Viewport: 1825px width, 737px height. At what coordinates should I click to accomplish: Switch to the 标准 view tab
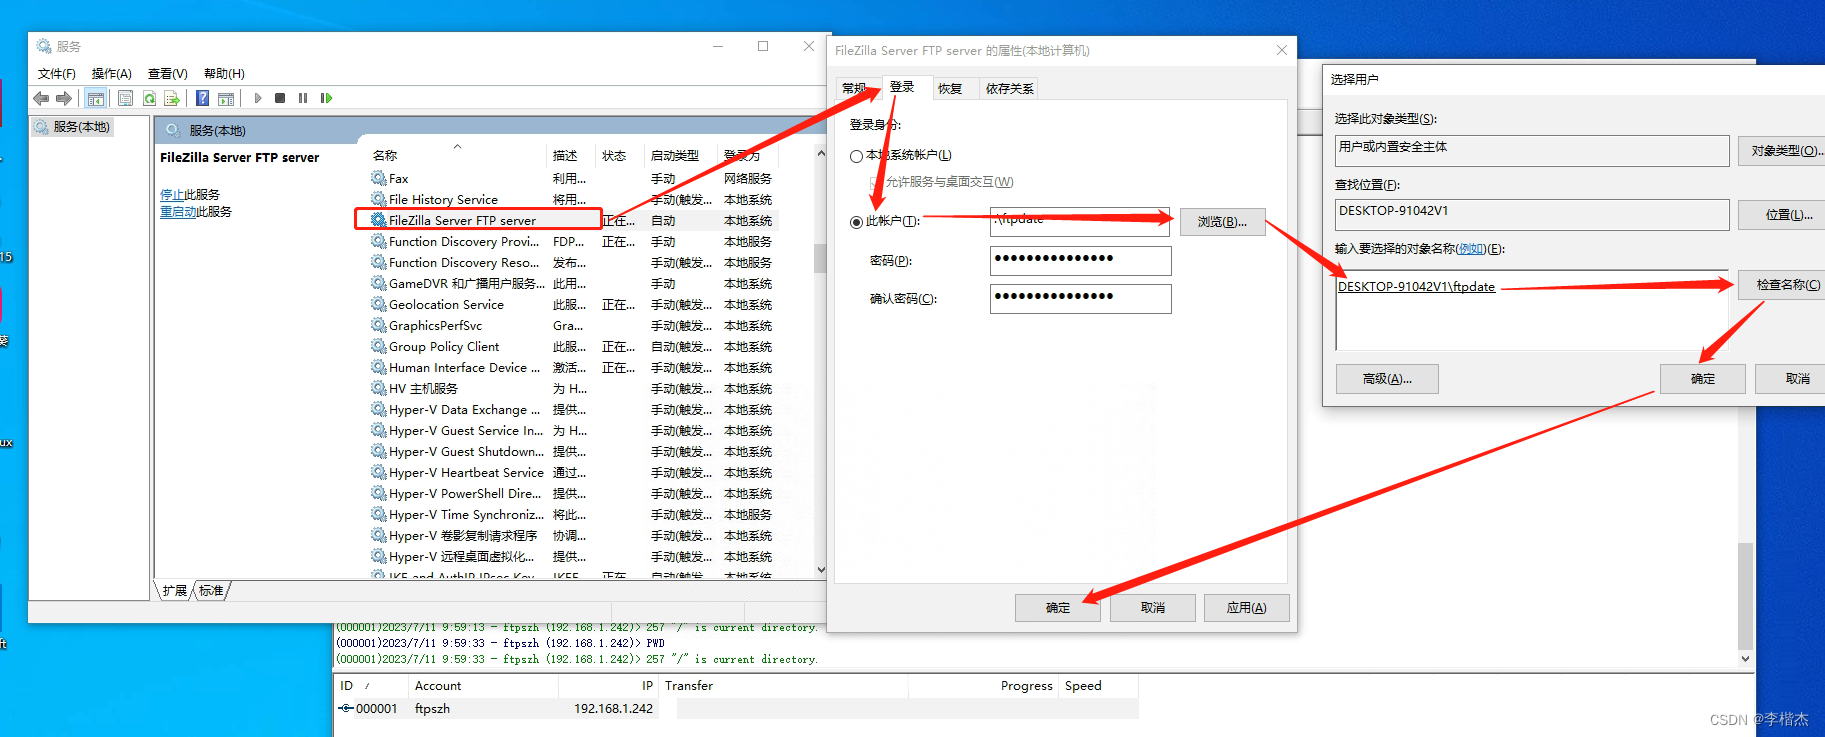click(211, 591)
